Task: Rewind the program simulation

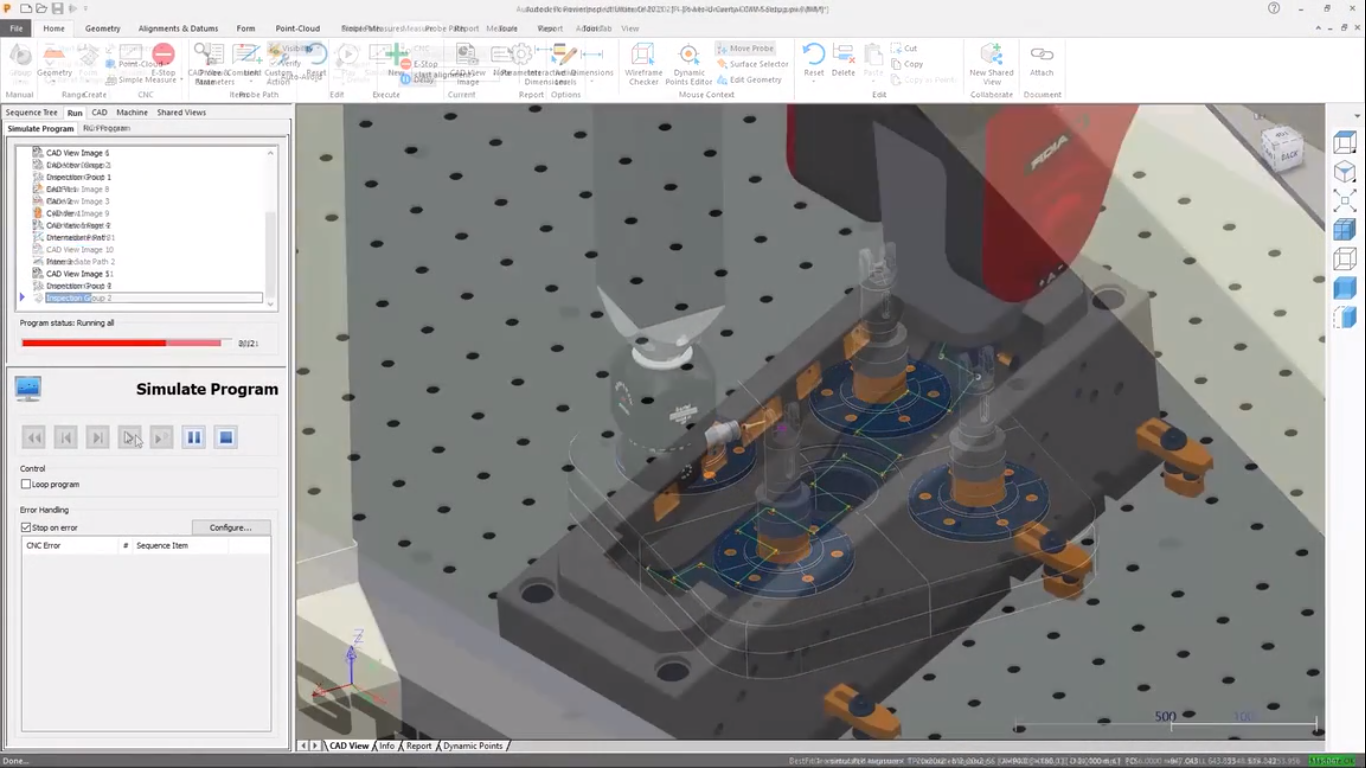Action: (34, 437)
